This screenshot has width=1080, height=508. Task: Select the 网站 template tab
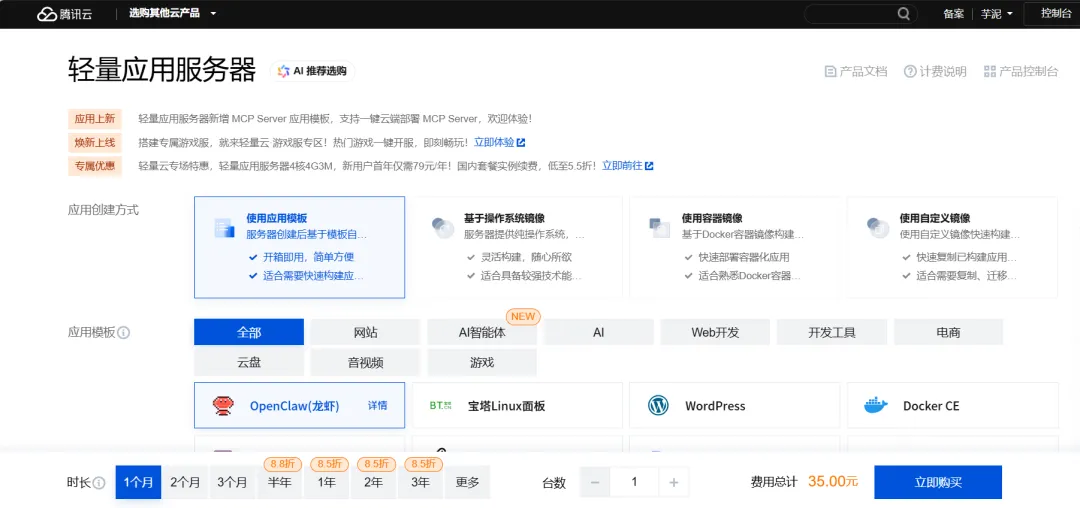click(365, 332)
